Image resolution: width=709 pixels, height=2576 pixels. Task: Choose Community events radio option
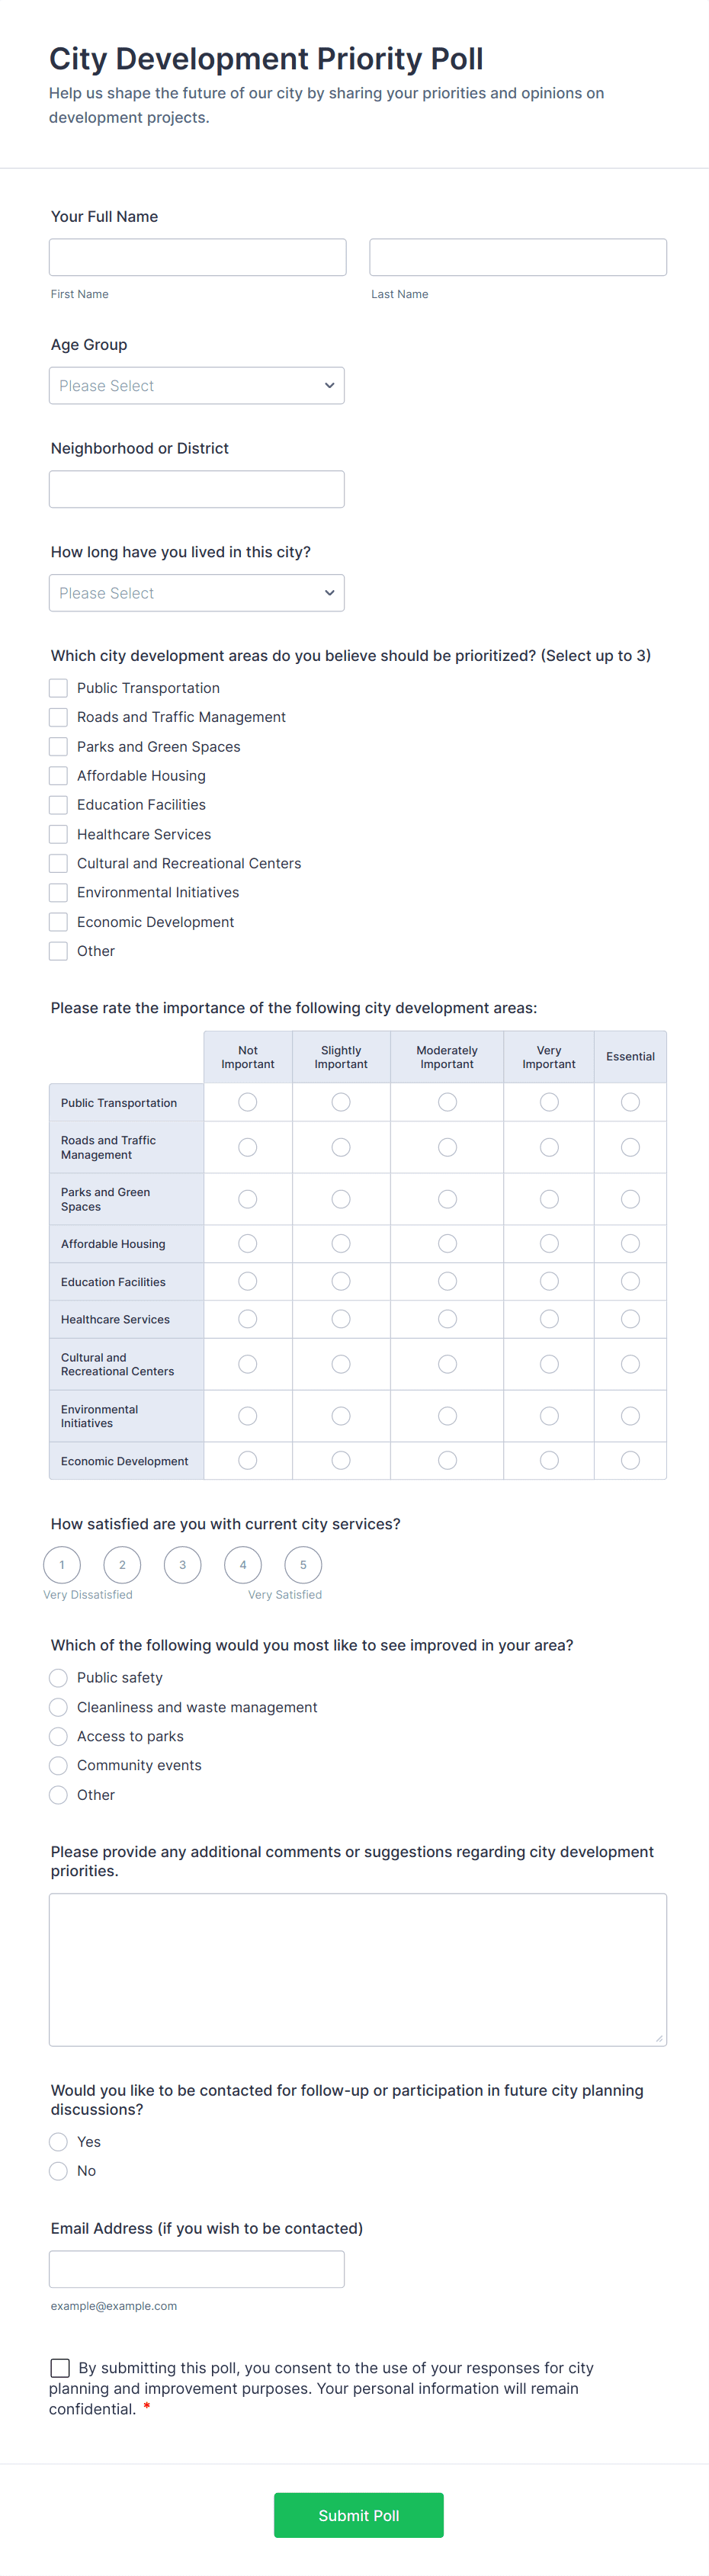pyautogui.click(x=59, y=1766)
